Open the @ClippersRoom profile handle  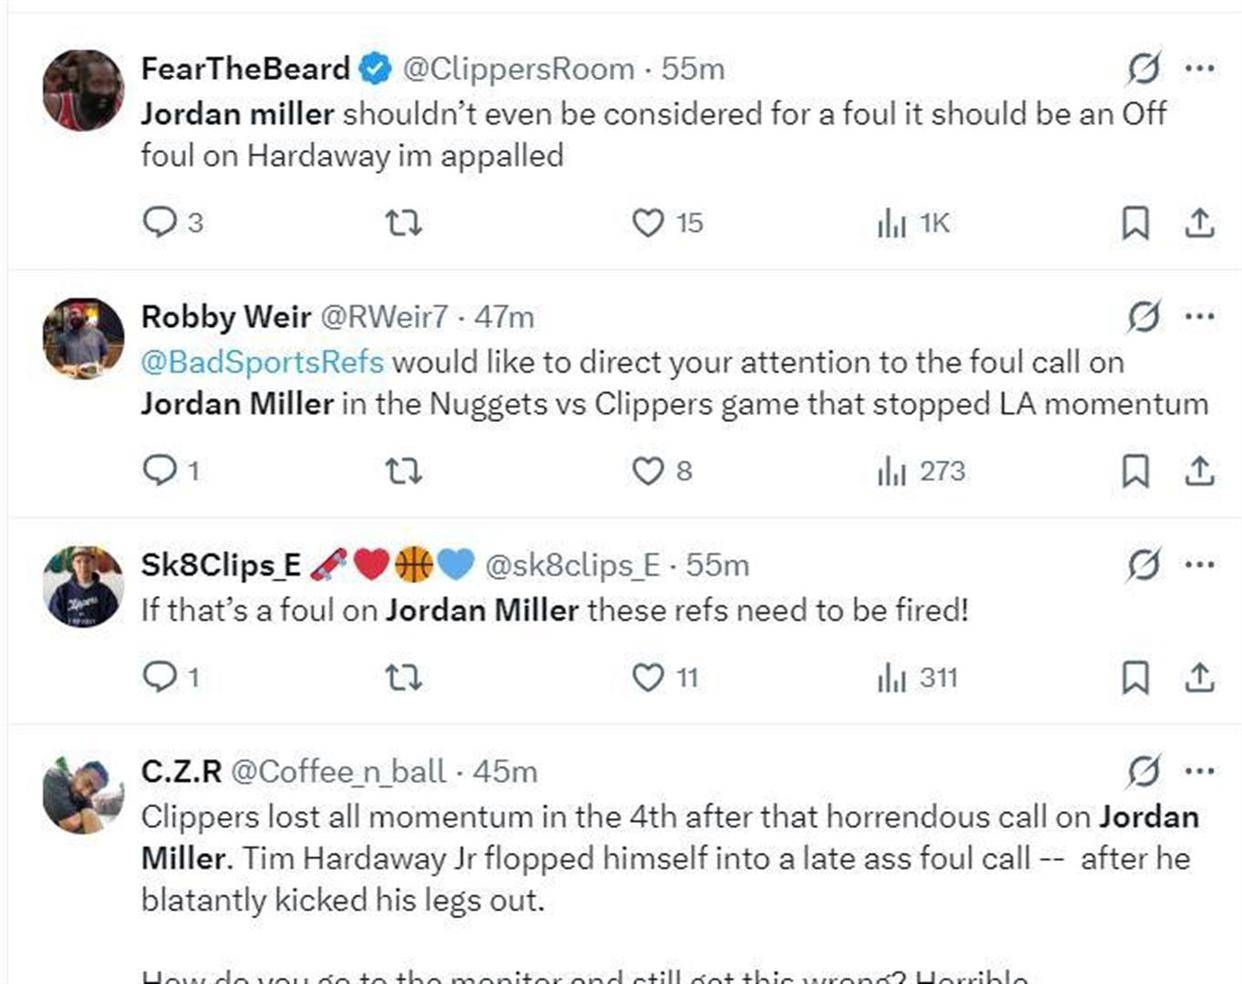[518, 69]
